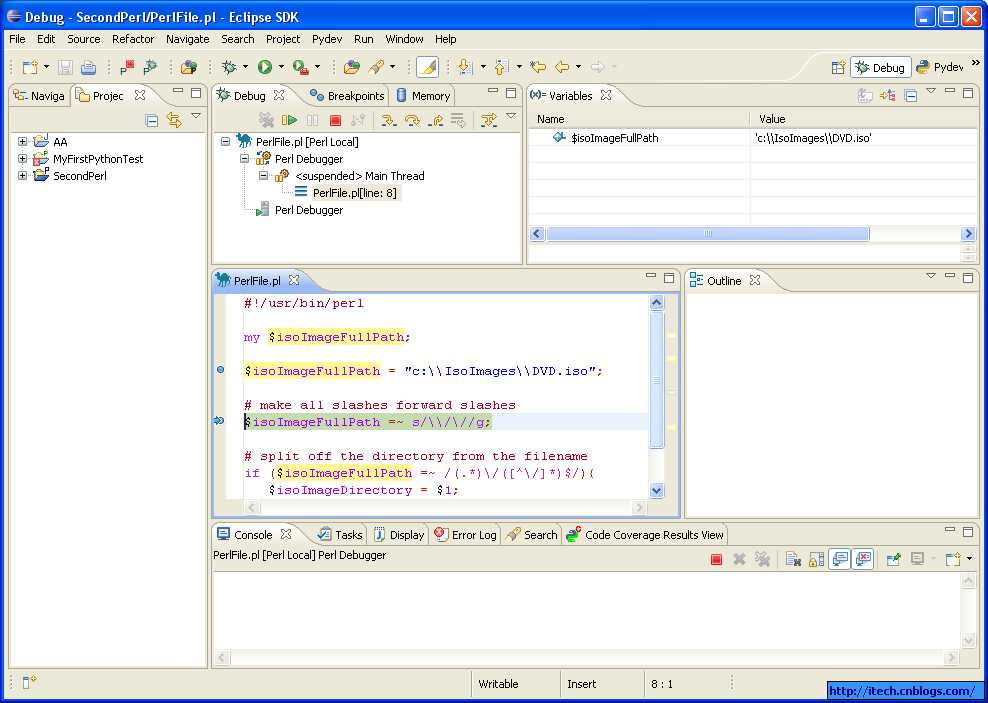This screenshot has width=988, height=703.
Task: Click editor scroll down arrow
Action: tap(656, 491)
